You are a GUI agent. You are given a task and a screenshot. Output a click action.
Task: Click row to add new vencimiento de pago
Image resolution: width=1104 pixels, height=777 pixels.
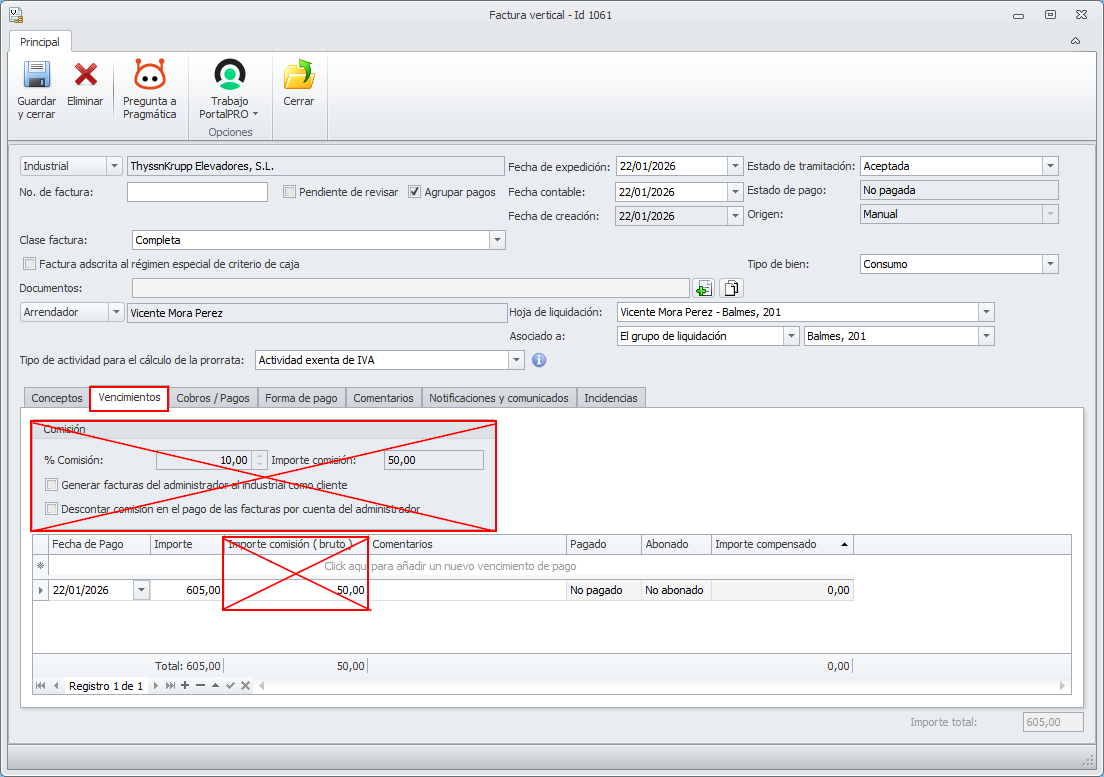click(450, 567)
